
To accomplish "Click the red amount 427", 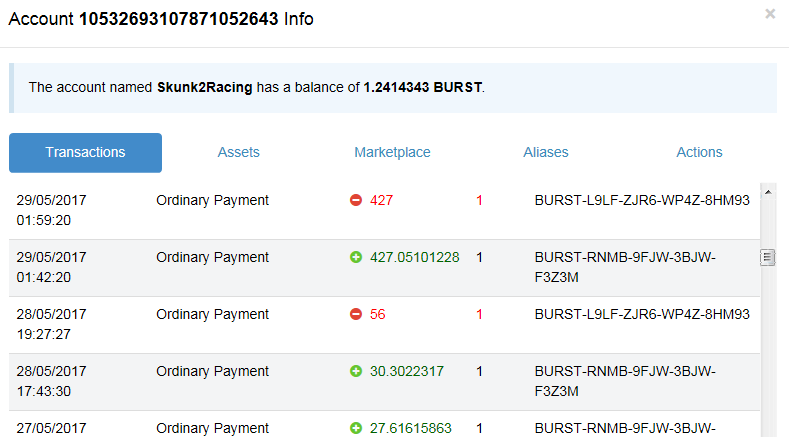I will tap(381, 200).
